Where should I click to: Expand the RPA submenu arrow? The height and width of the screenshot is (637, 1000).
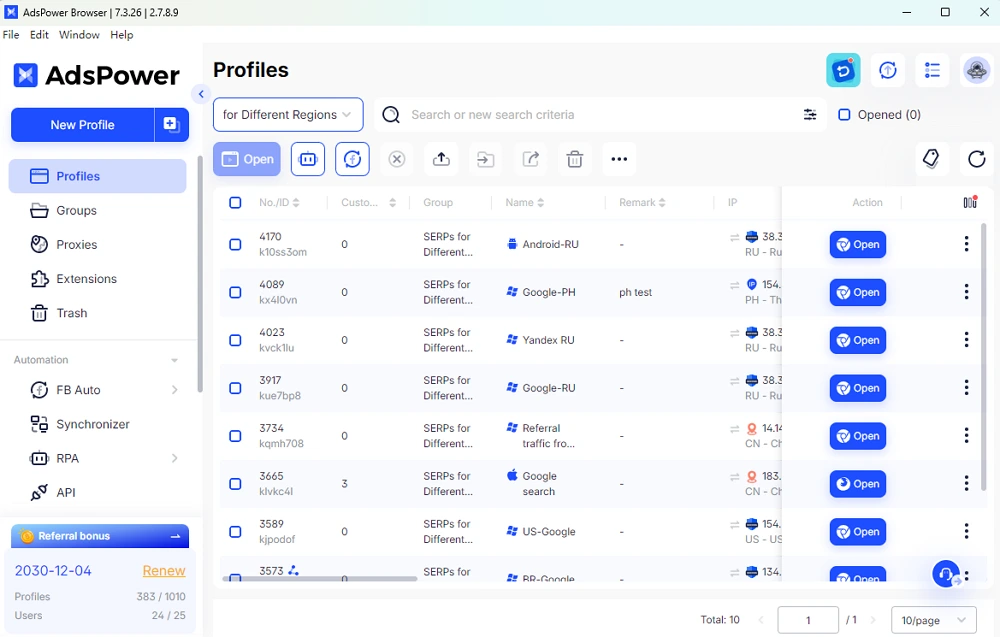(x=174, y=458)
